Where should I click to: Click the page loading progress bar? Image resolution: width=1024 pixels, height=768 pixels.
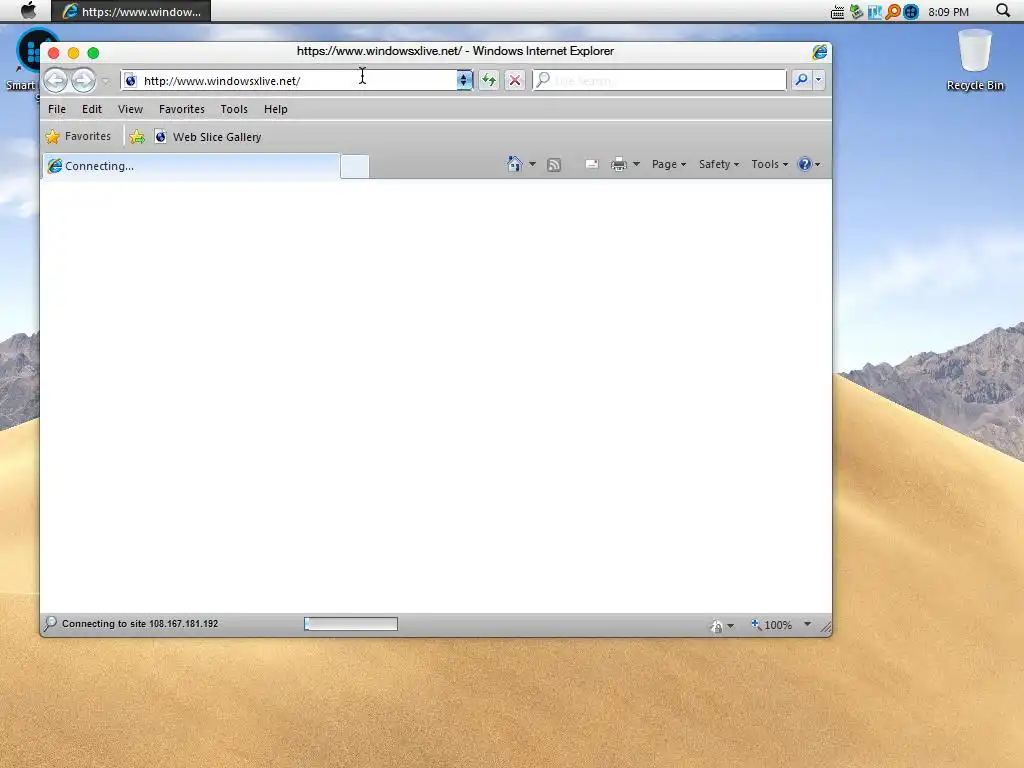[x=351, y=624]
